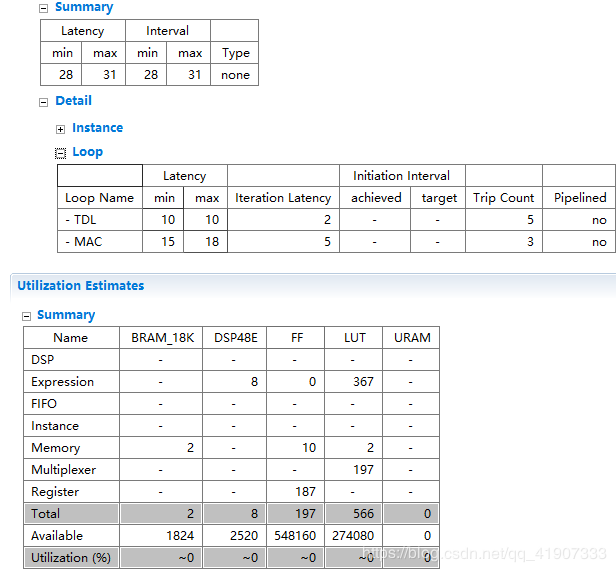Collapse the Utilization Estimates Summary section
616x572 pixels.
tap(26, 316)
